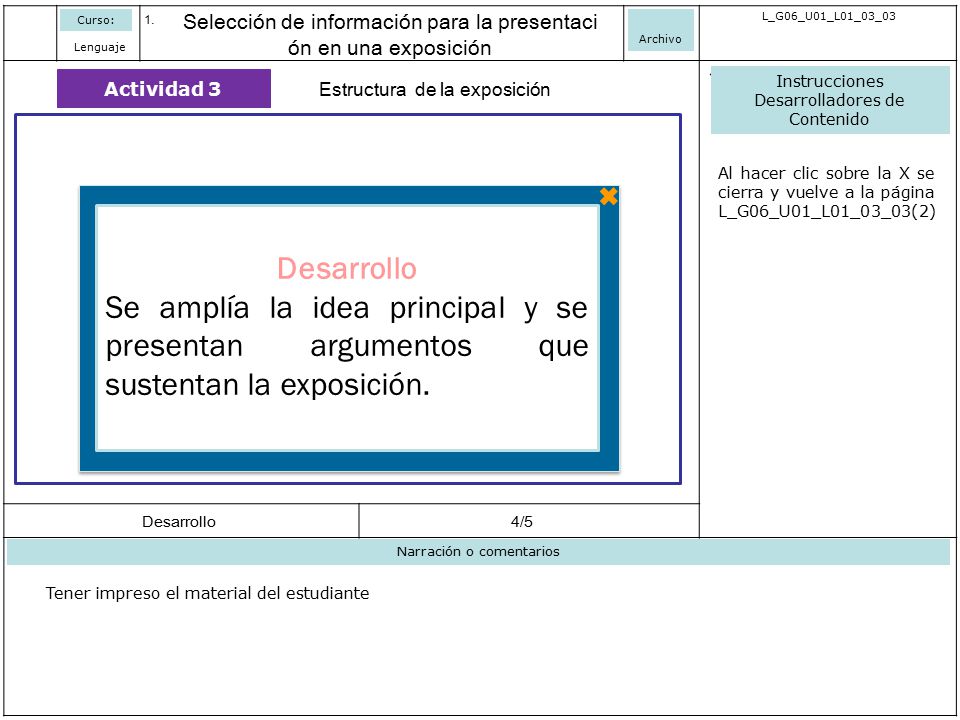
Task: Click the pink 'Desarrollo' popup title
Action: [x=347, y=268]
